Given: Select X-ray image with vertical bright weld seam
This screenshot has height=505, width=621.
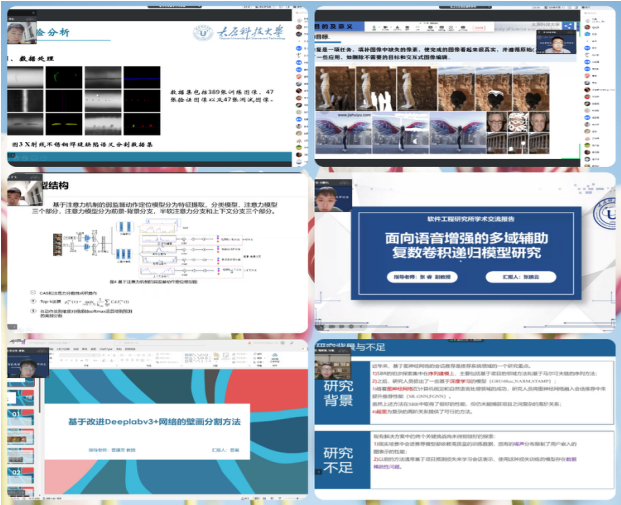Looking at the screenshot, I should (25, 101).
